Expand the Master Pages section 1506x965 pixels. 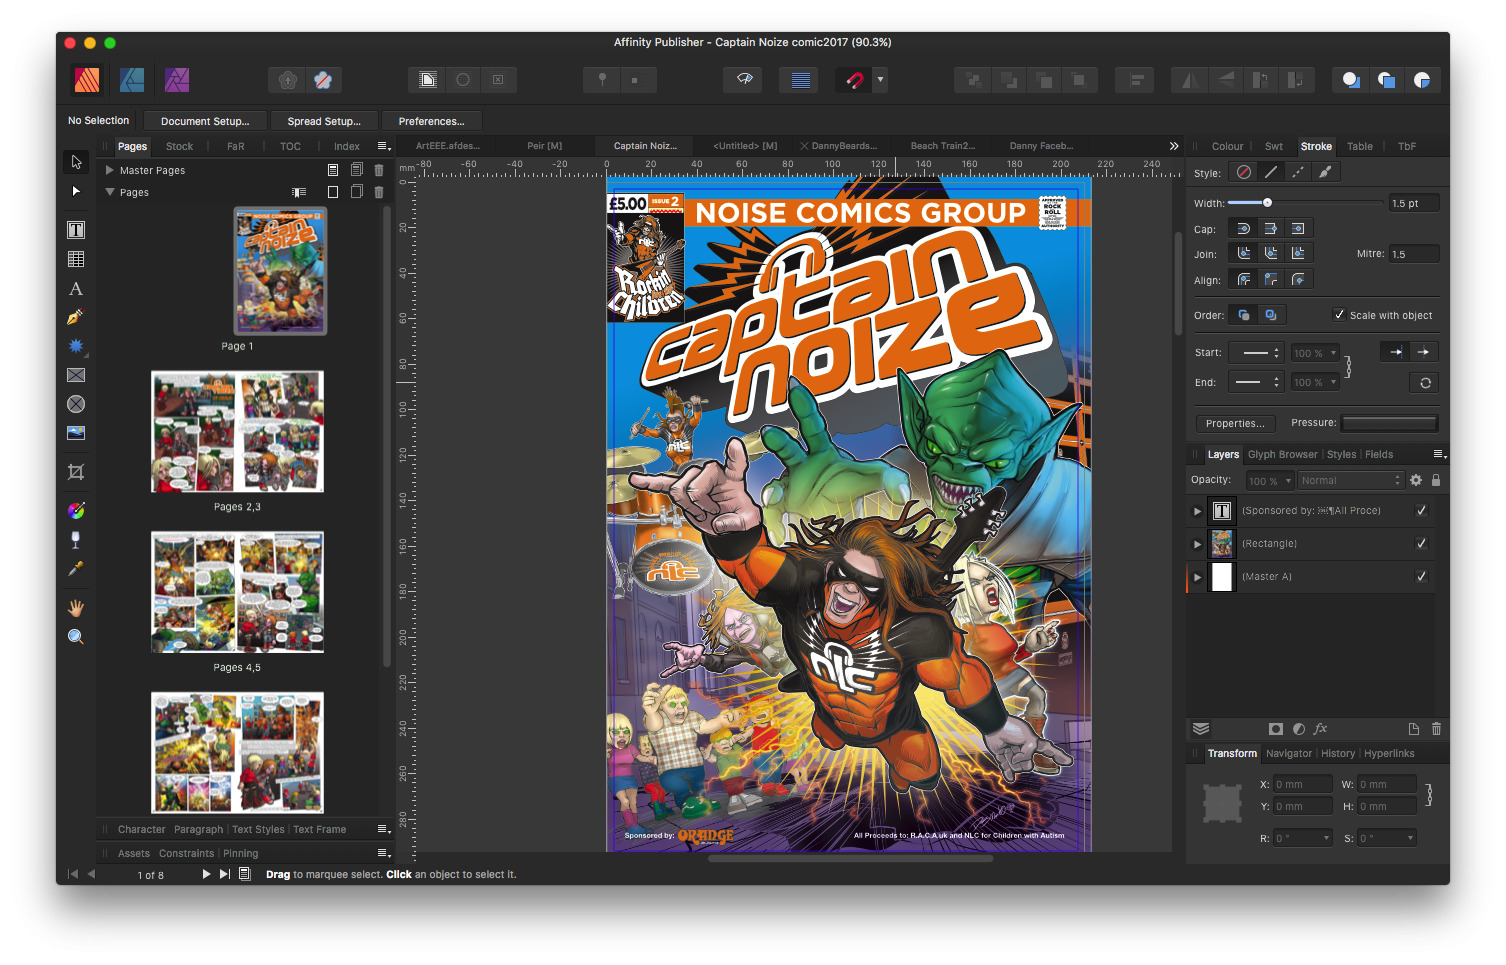109,170
